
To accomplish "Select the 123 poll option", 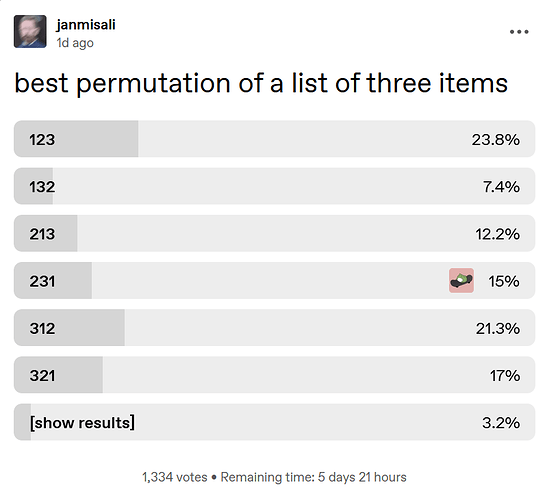I will coord(274,139).
